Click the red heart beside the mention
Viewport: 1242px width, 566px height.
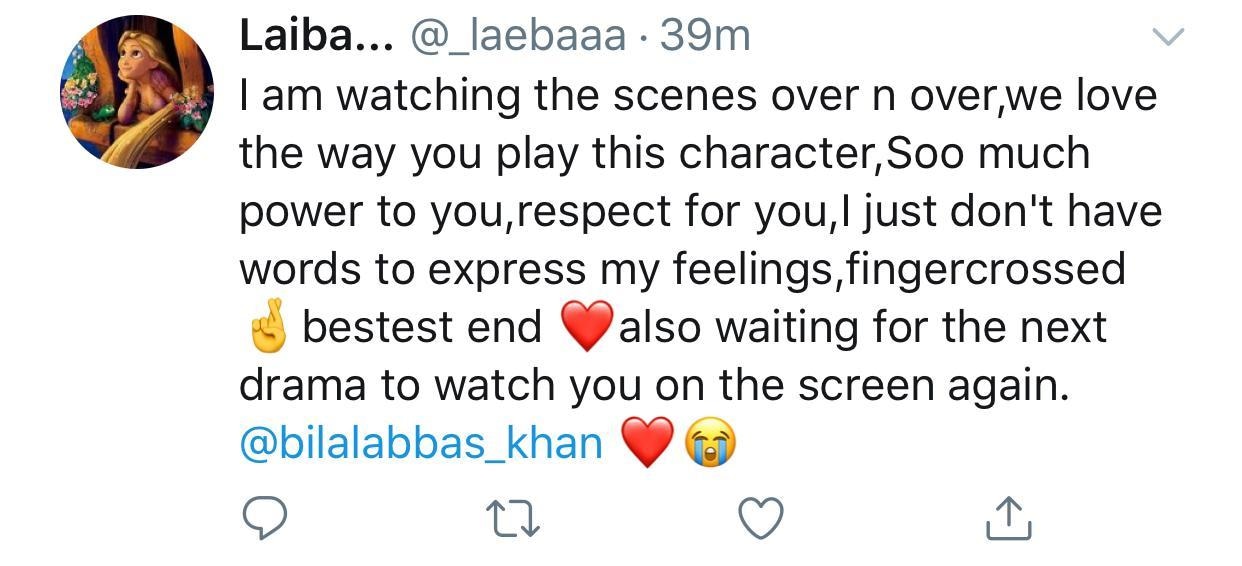click(647, 444)
